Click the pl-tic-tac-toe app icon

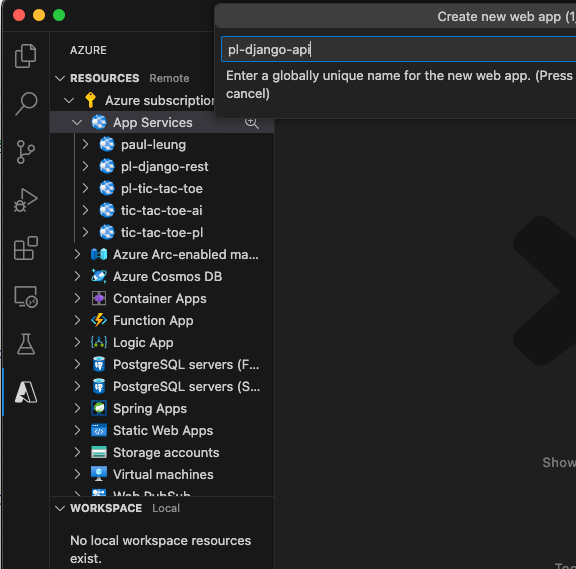(107, 188)
